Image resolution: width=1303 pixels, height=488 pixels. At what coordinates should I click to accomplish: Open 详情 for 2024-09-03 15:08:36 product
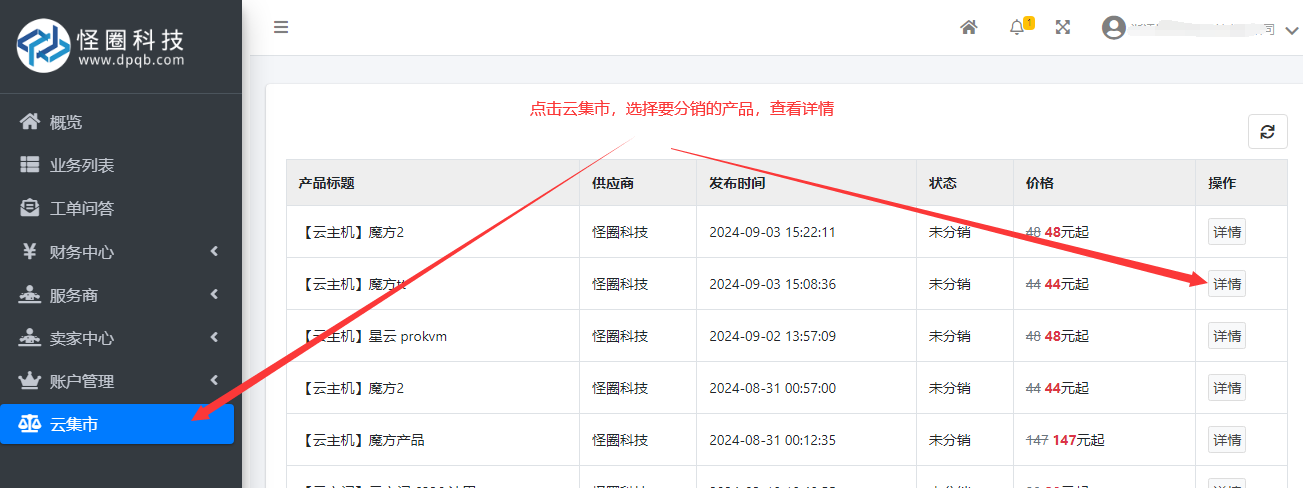tap(1227, 284)
